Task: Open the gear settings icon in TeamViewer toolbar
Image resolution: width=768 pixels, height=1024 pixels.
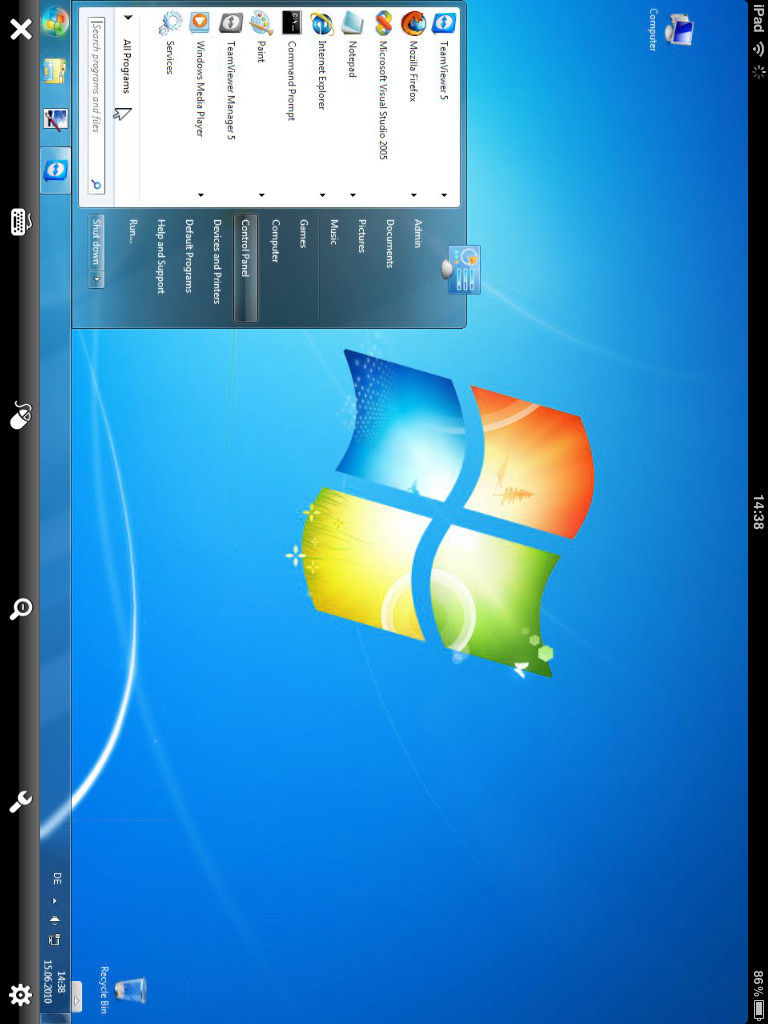Action: 20,995
